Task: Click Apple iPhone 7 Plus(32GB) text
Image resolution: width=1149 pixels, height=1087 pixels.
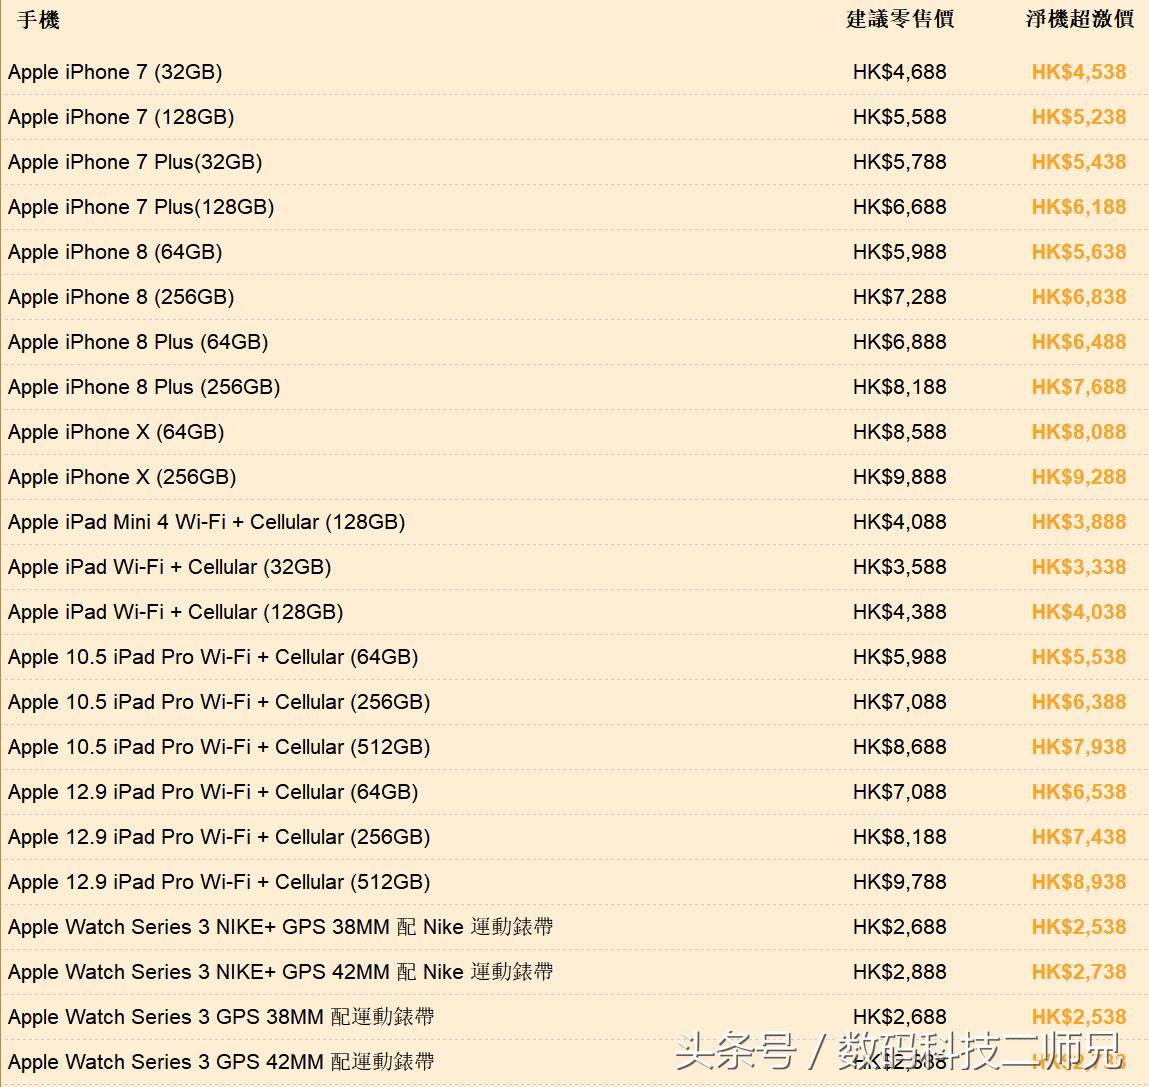Action: 135,162
